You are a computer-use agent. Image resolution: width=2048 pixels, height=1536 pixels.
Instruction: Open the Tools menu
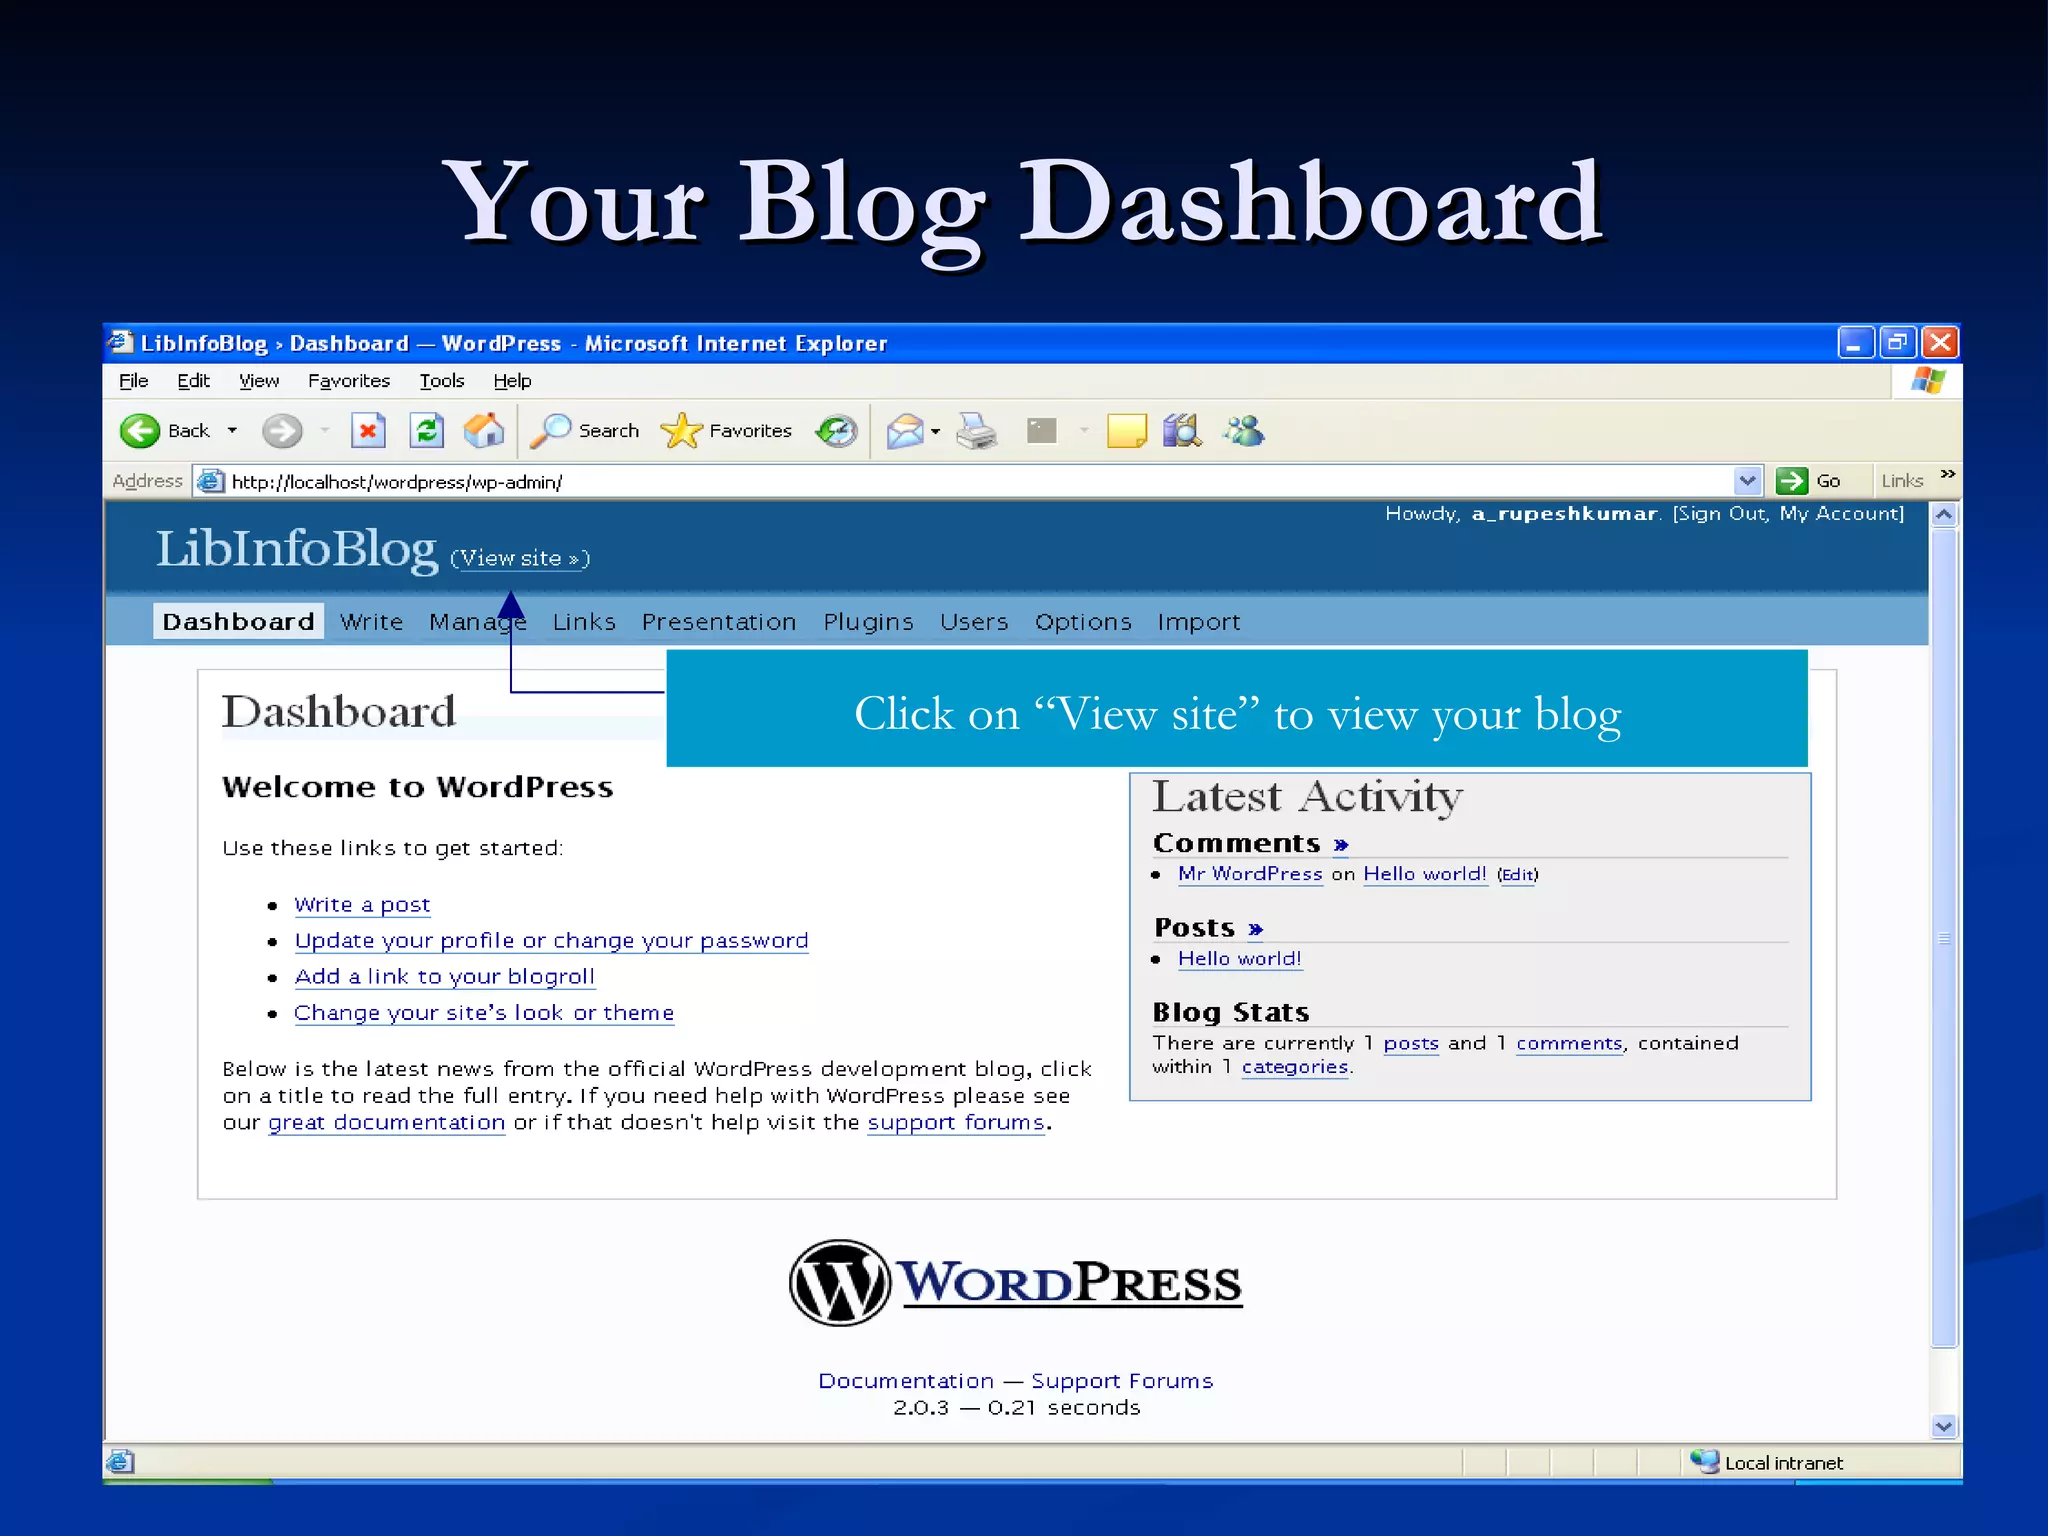pos(442,381)
